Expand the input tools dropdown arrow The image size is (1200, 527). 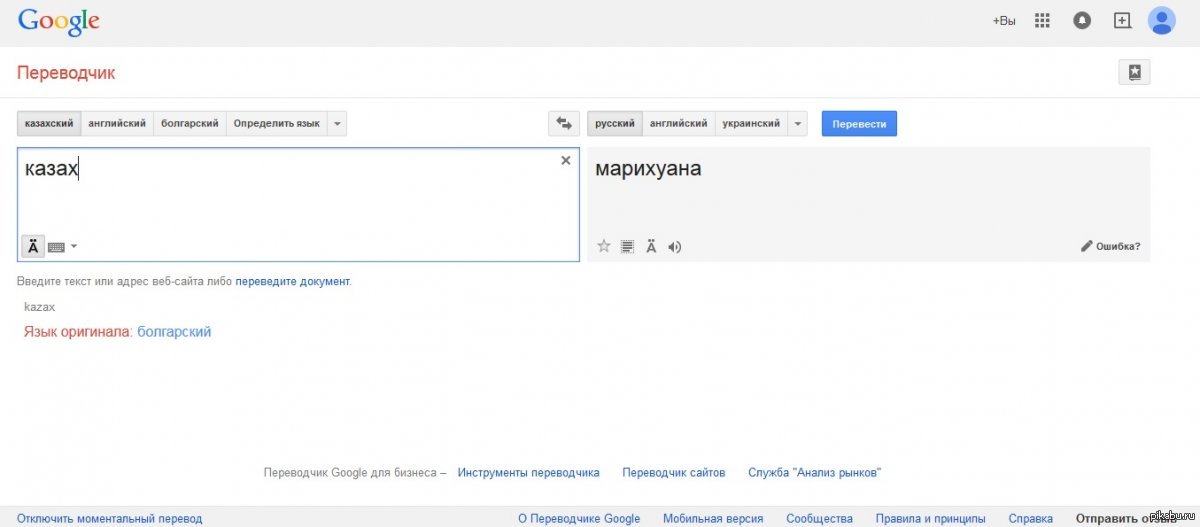pos(74,246)
